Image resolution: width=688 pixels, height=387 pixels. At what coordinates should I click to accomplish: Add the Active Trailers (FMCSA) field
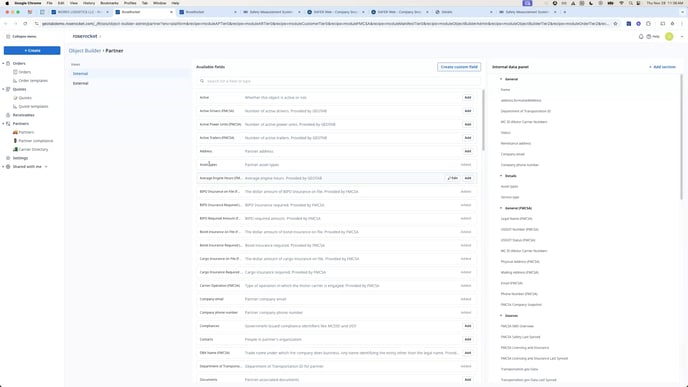click(x=468, y=138)
